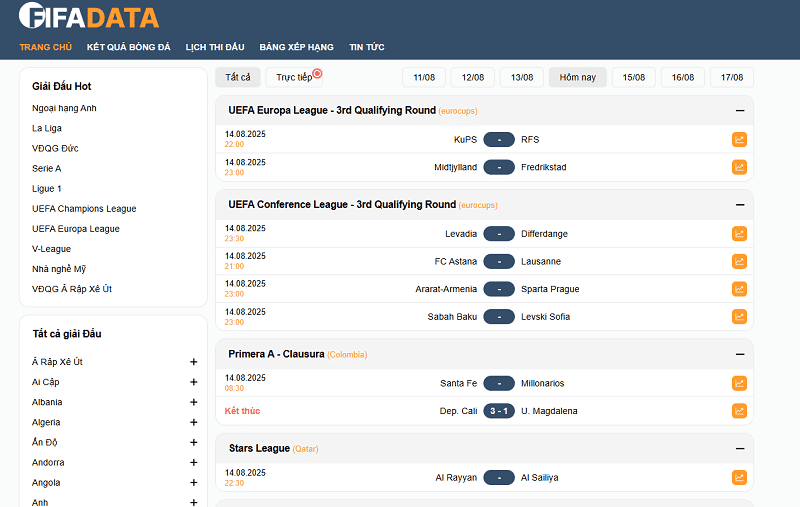
Task: Open stats chart icon for Midtjylland vs Fredrikstad
Action: click(739, 167)
